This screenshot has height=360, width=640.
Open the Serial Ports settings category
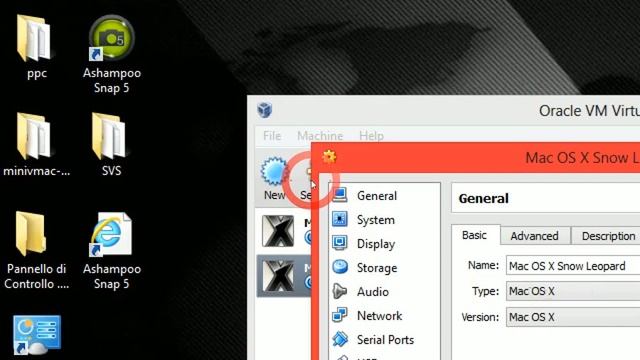pos(385,340)
